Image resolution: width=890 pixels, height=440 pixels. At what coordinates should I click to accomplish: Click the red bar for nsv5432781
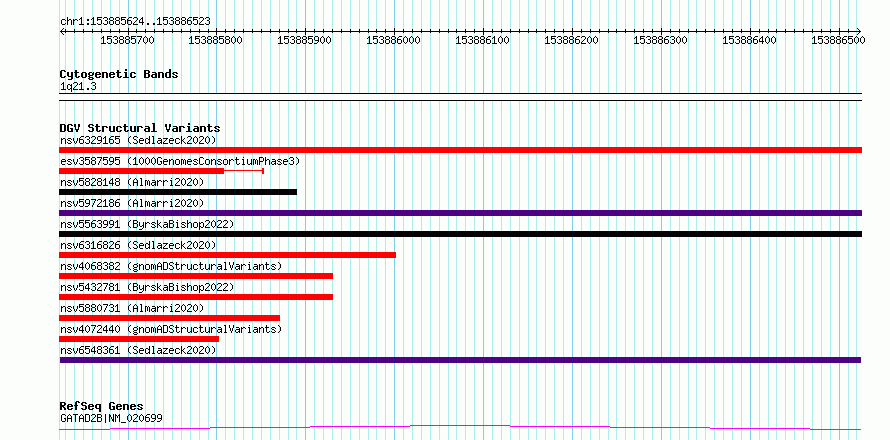(x=196, y=297)
